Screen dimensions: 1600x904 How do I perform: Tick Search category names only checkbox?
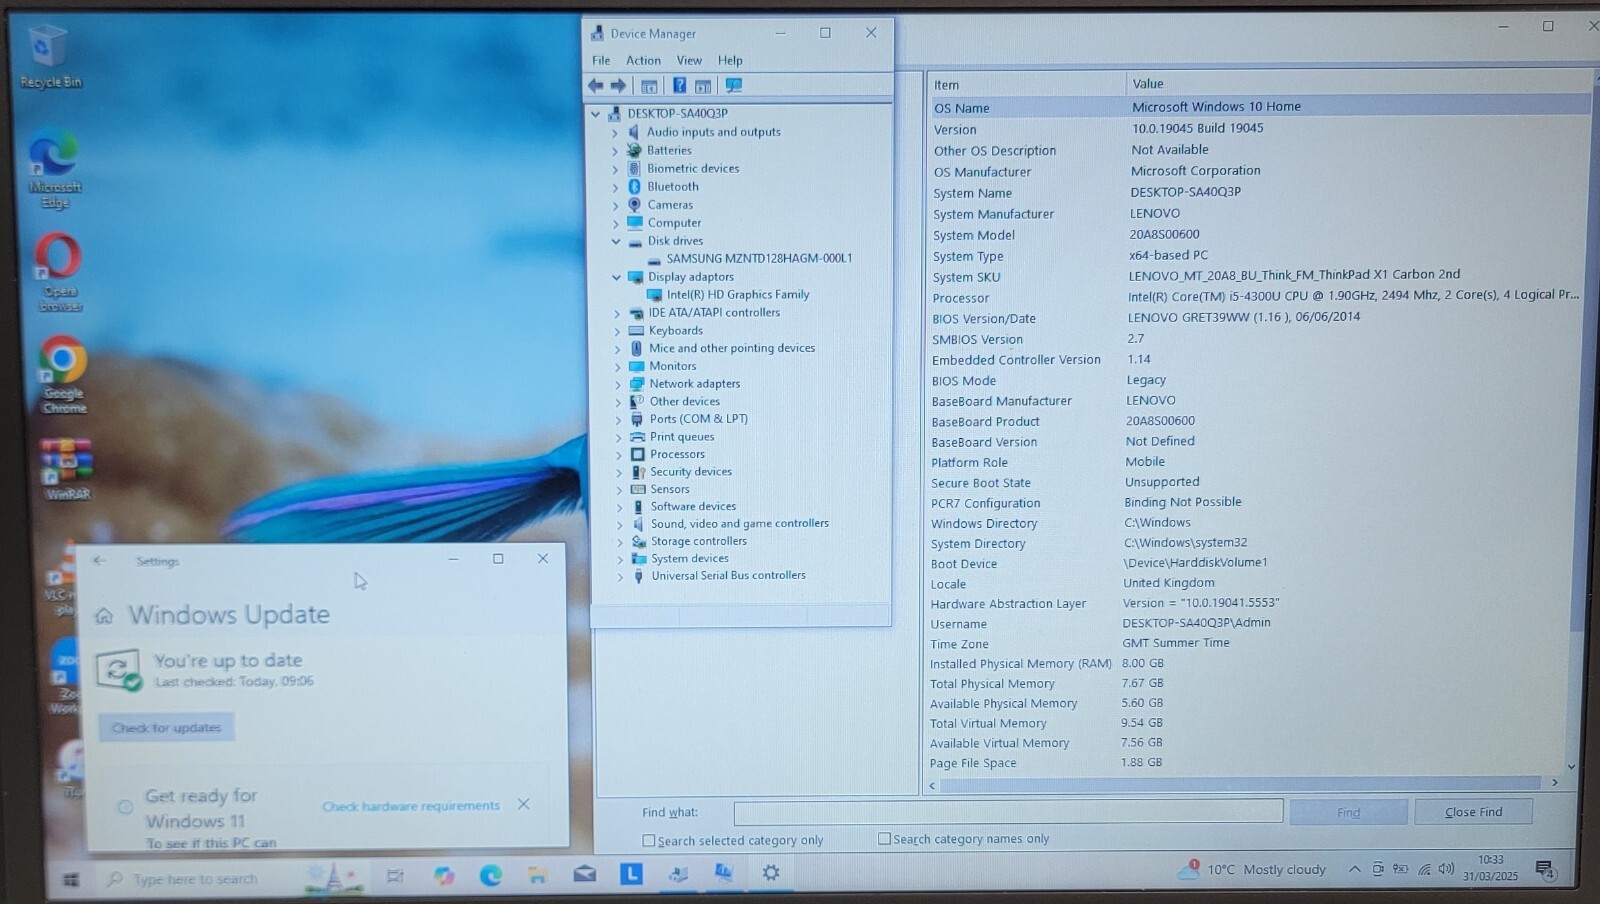[884, 839]
